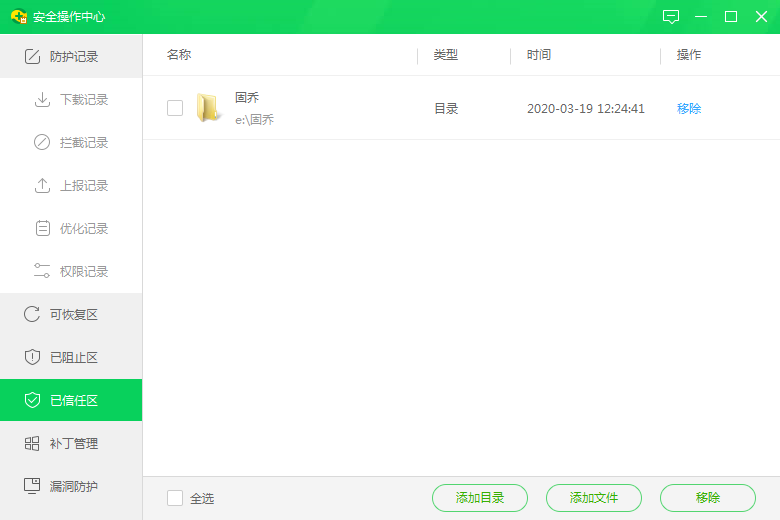The height and width of the screenshot is (520, 780).
Task: Click the 类型 column header
Action: [446, 55]
